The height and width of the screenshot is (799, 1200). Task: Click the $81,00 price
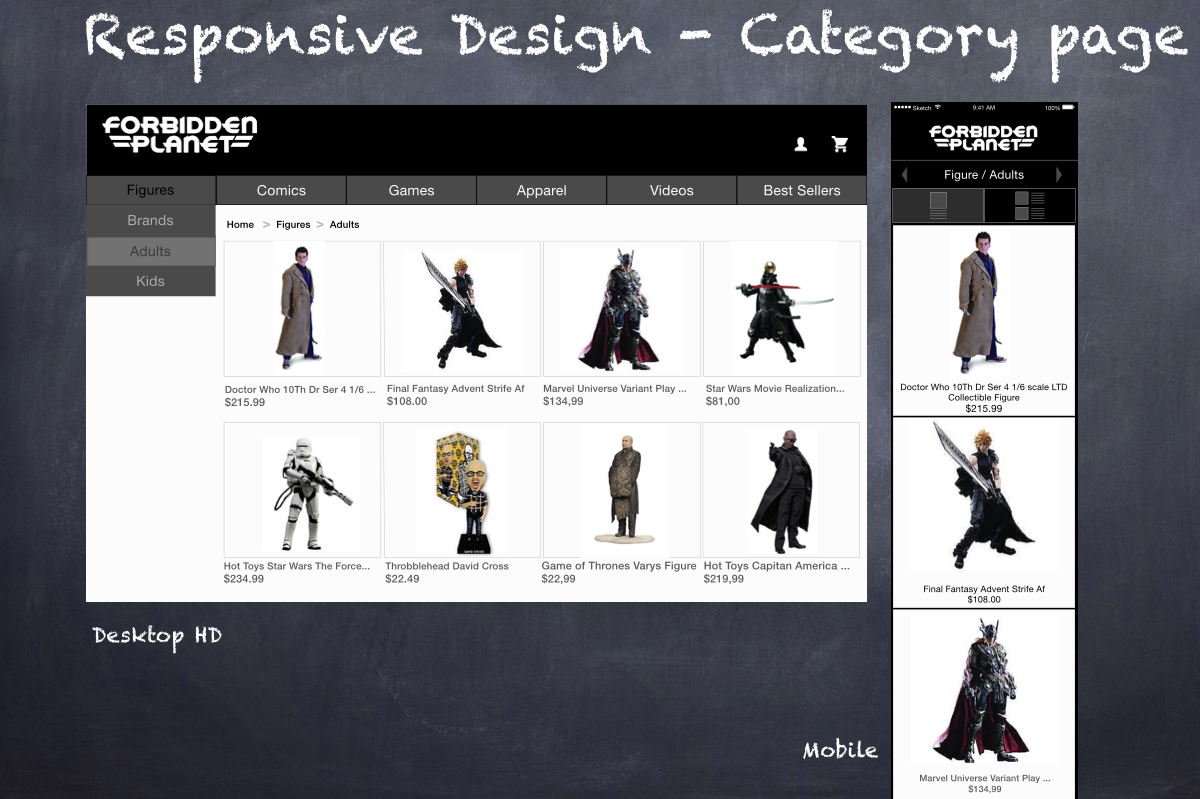(x=723, y=402)
